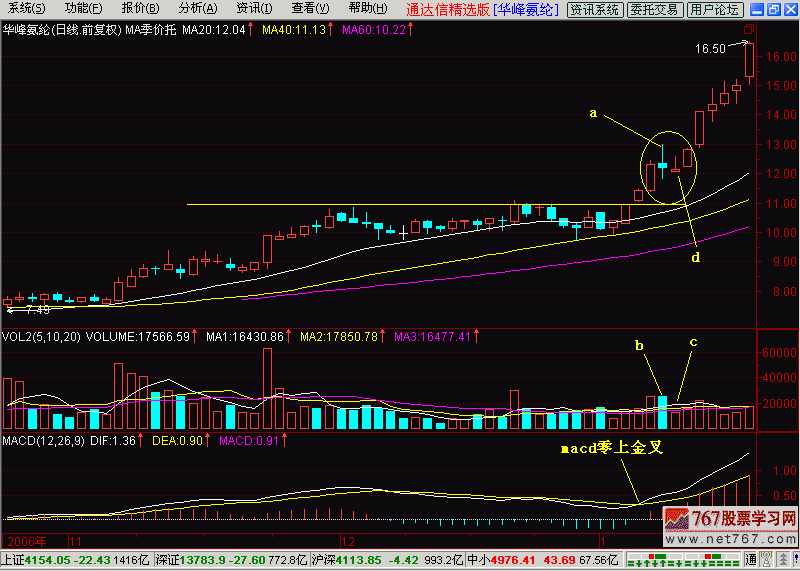The width and height of the screenshot is (800, 571).
Task: Click the 委托交易 button
Action: (654, 10)
